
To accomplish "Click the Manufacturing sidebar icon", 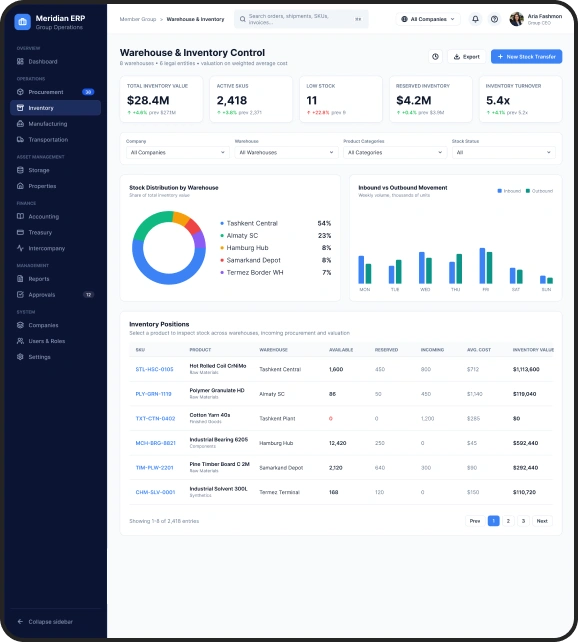I will (20, 124).
